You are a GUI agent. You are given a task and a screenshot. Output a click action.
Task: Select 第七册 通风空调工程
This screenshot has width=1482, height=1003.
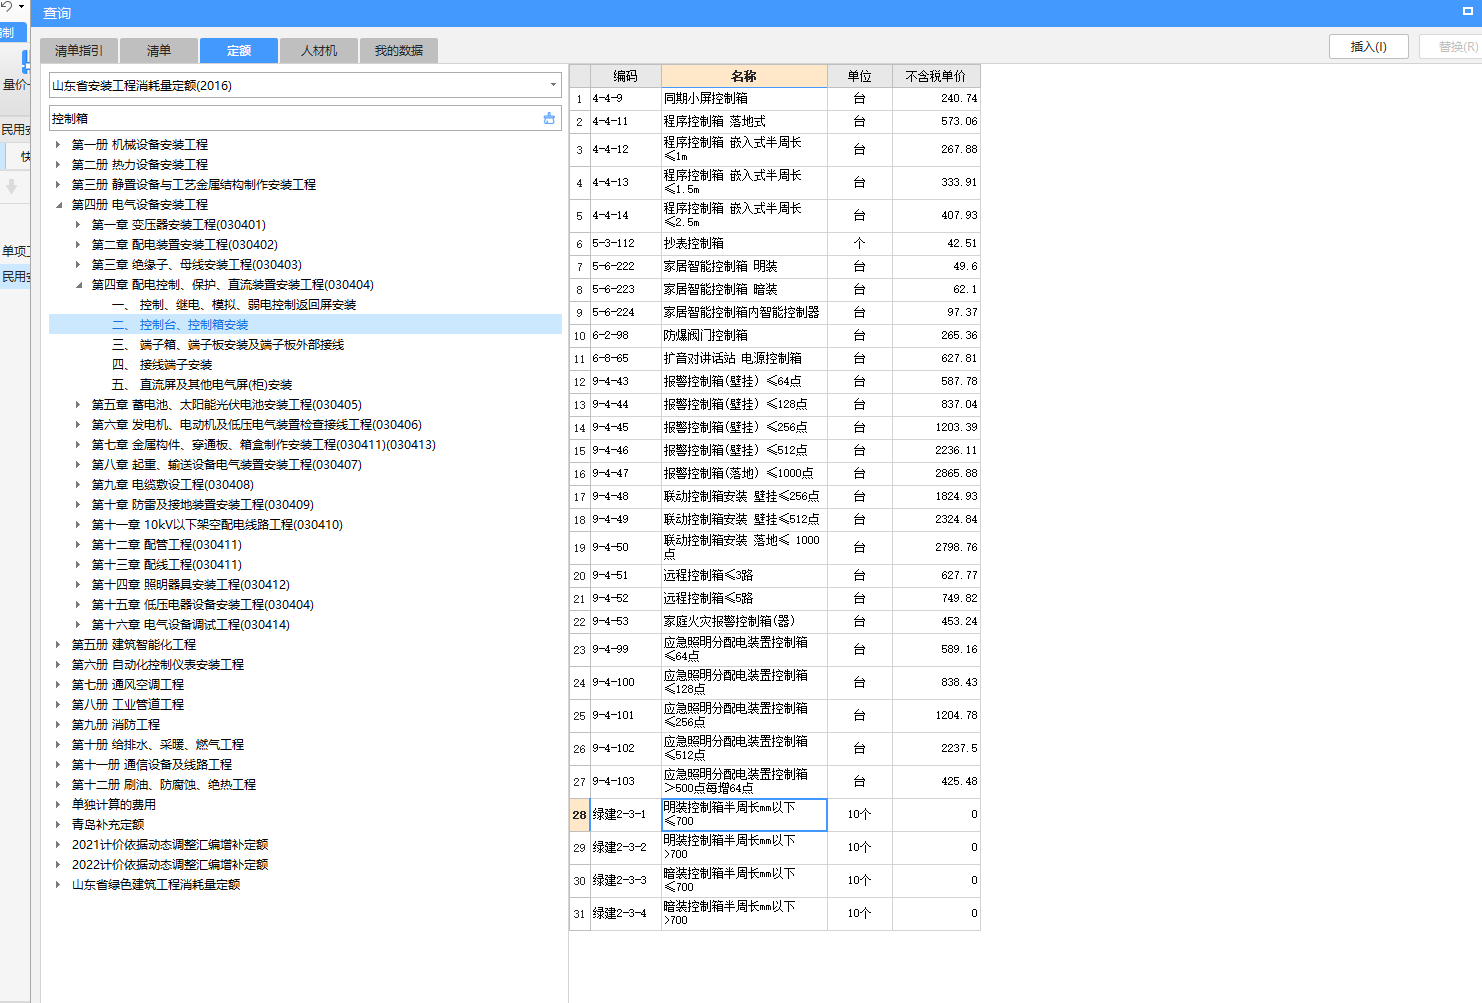tap(128, 684)
